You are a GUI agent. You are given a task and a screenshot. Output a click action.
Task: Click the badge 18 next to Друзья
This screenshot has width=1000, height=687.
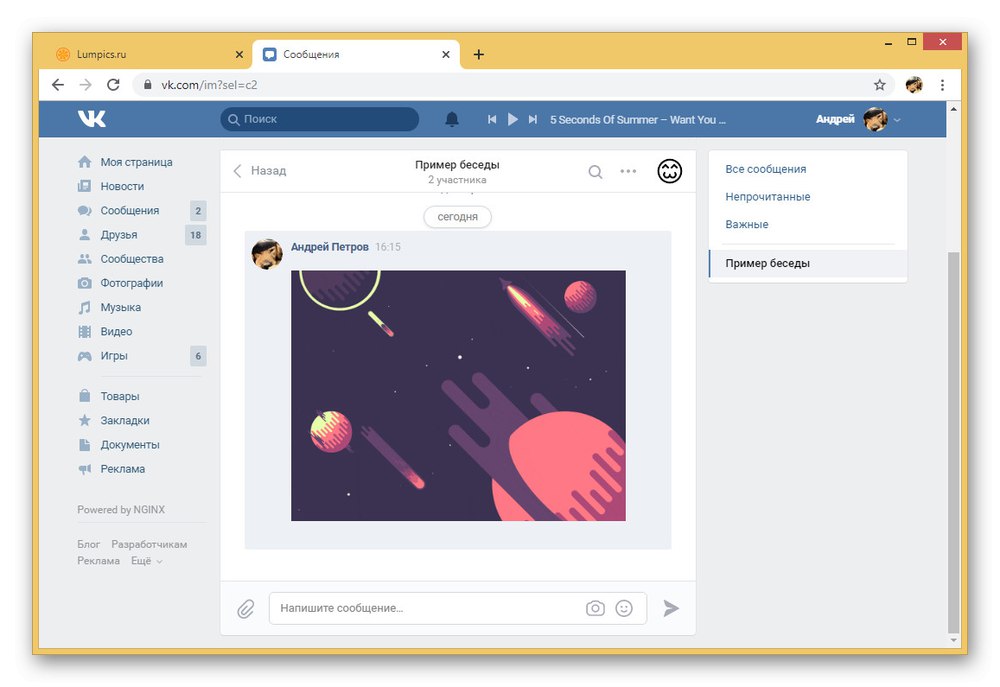point(196,235)
